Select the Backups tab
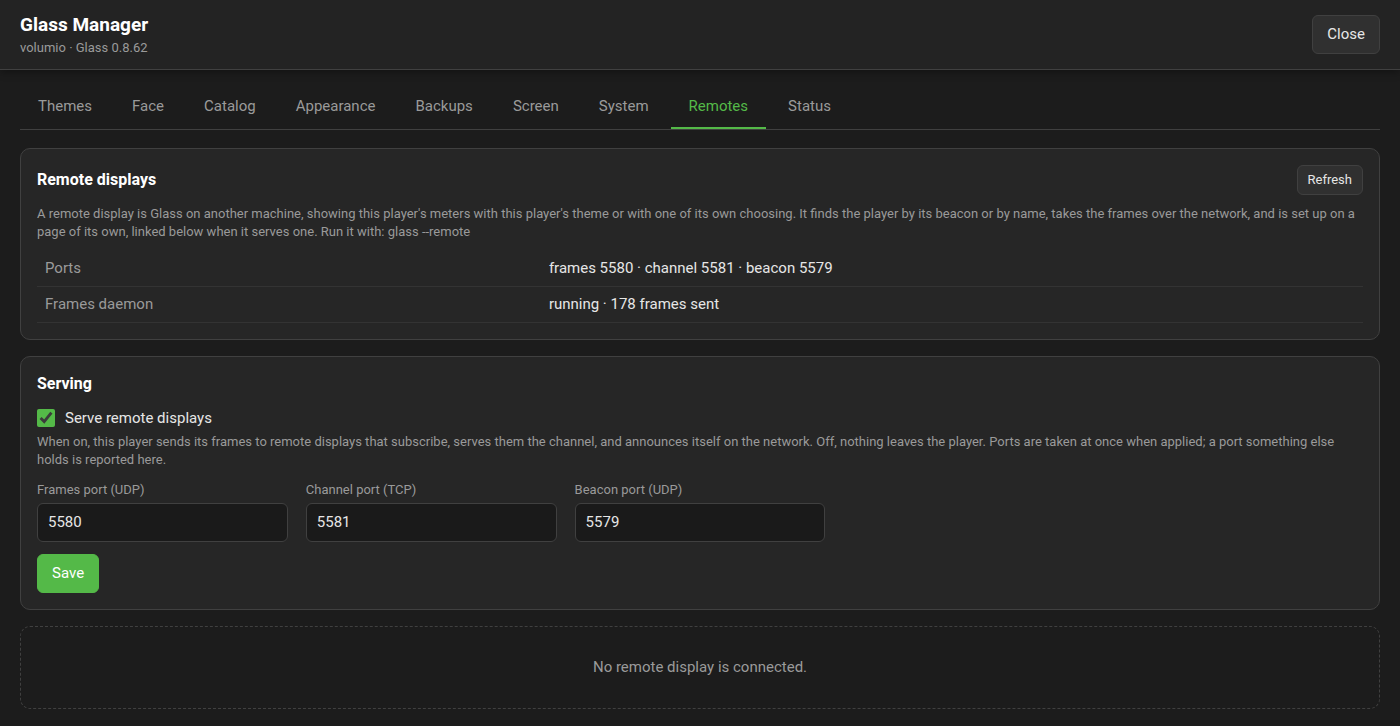This screenshot has height=726, width=1400. coord(444,106)
